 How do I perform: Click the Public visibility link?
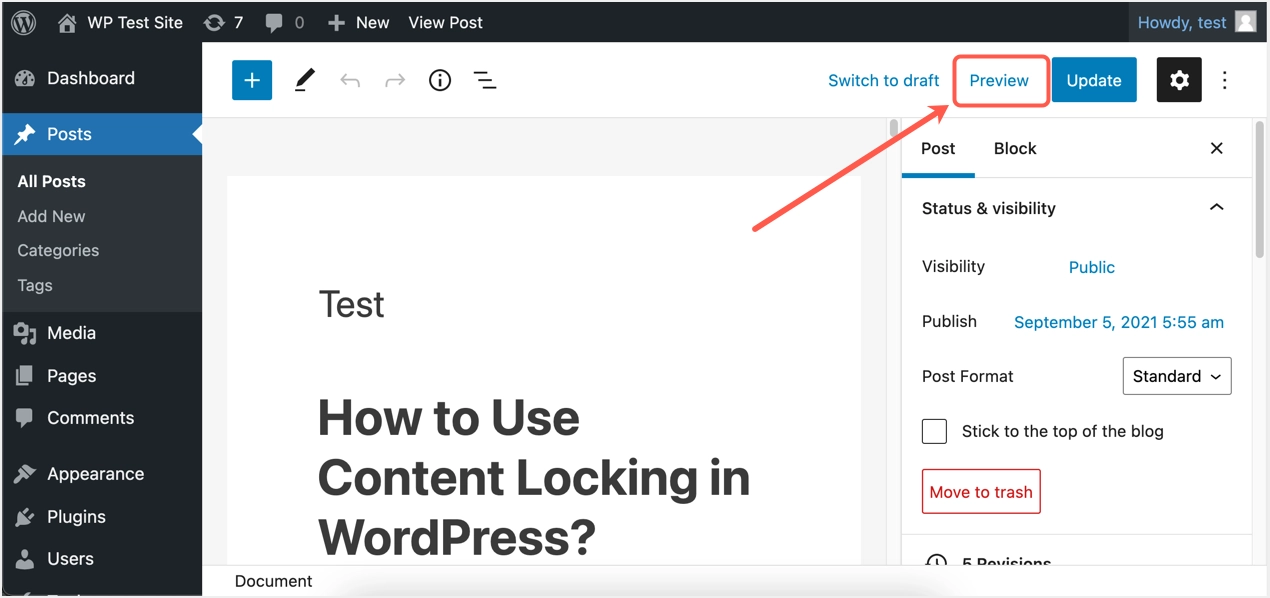click(1091, 267)
